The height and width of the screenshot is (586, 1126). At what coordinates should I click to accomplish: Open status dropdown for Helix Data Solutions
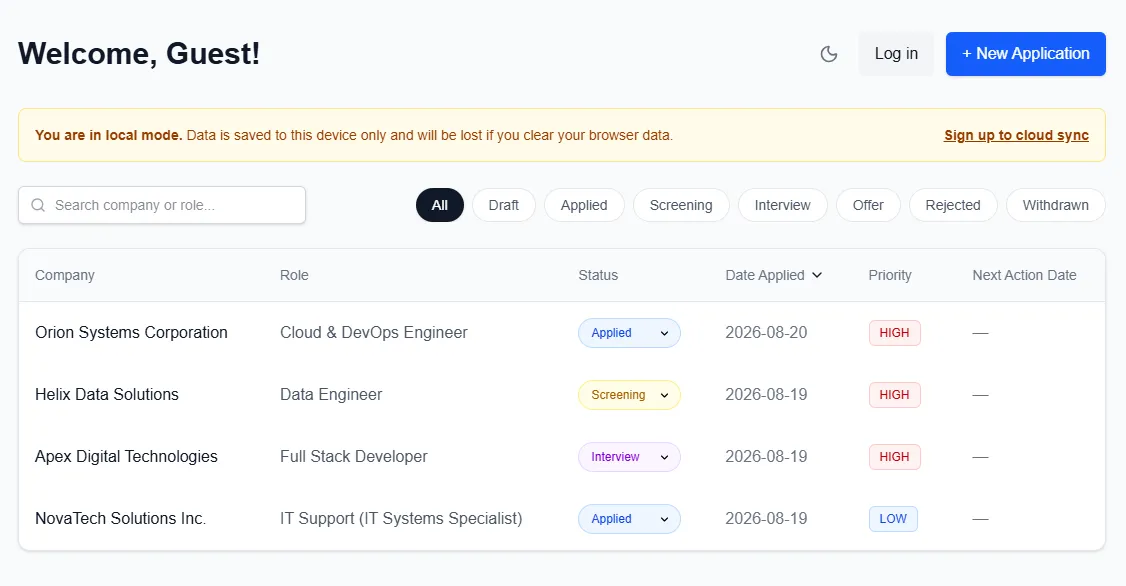[629, 395]
